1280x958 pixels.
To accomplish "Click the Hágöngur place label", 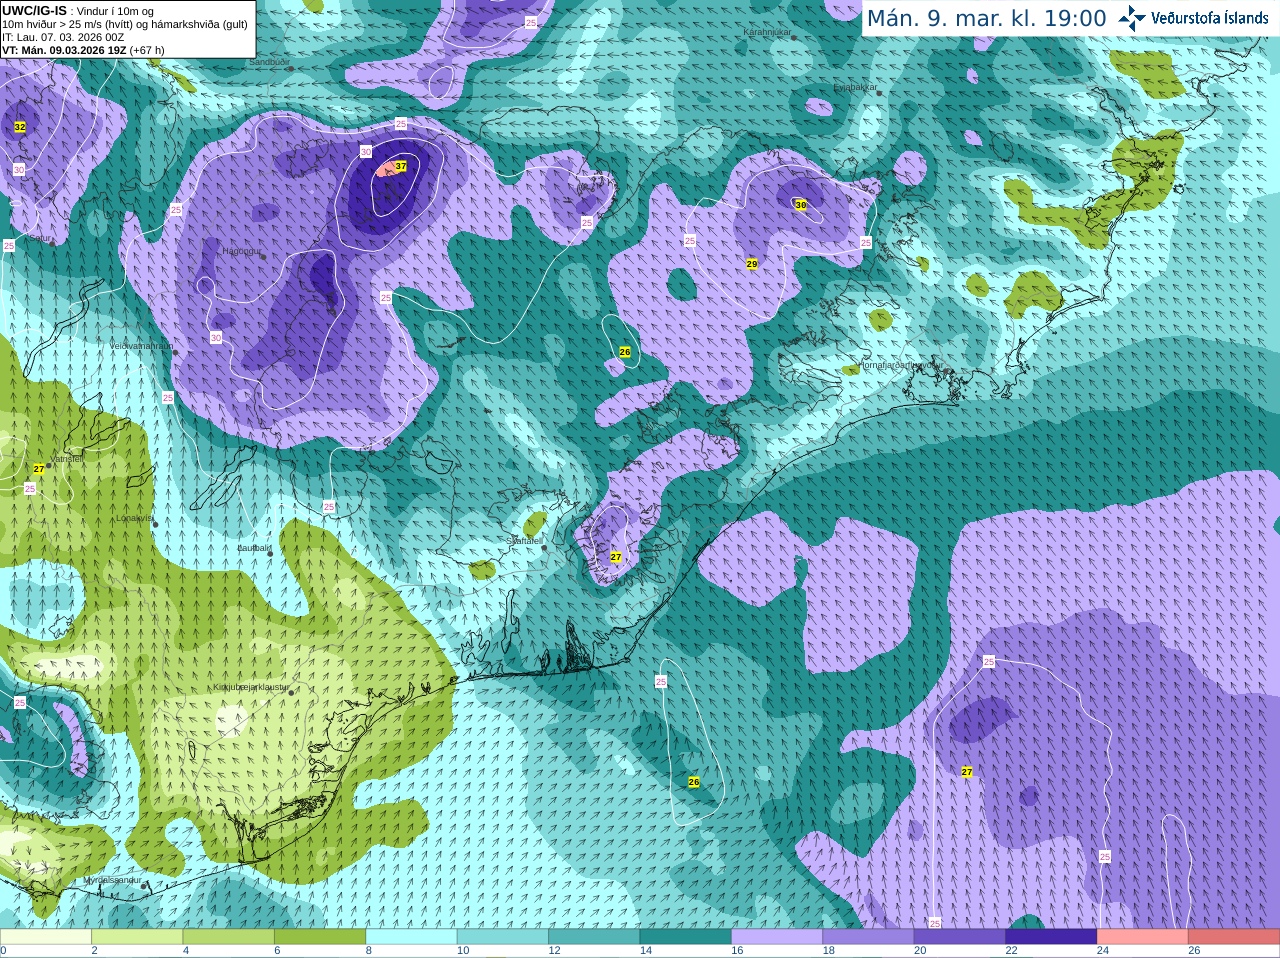I will pos(240,251).
